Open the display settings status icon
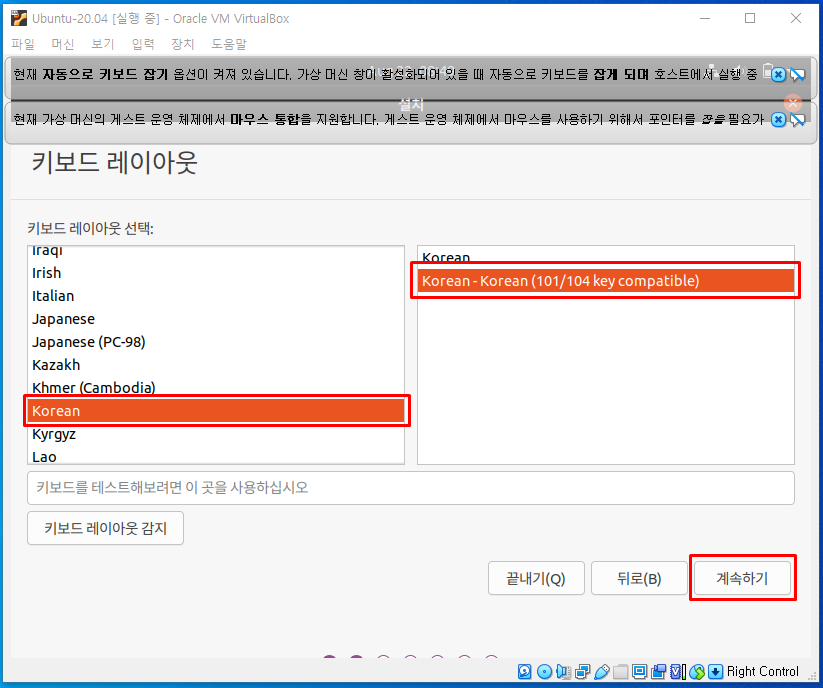Viewport: 823px width, 688px height. [641, 671]
